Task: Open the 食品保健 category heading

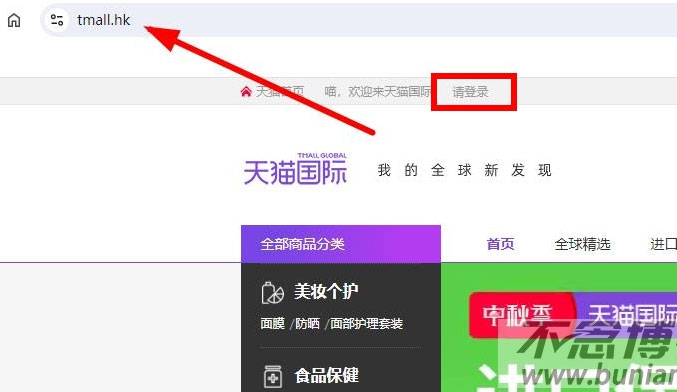Action: [327, 375]
